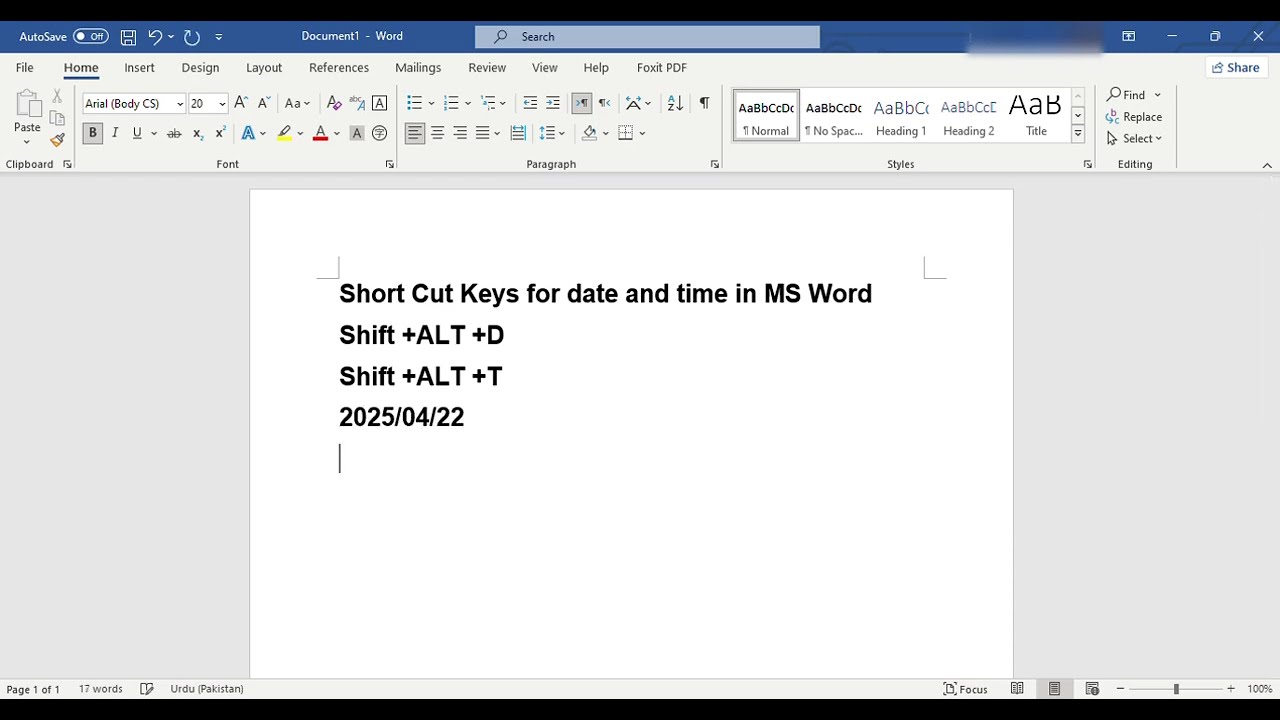The image size is (1280, 720).
Task: Decrease paragraph indent
Action: point(530,103)
